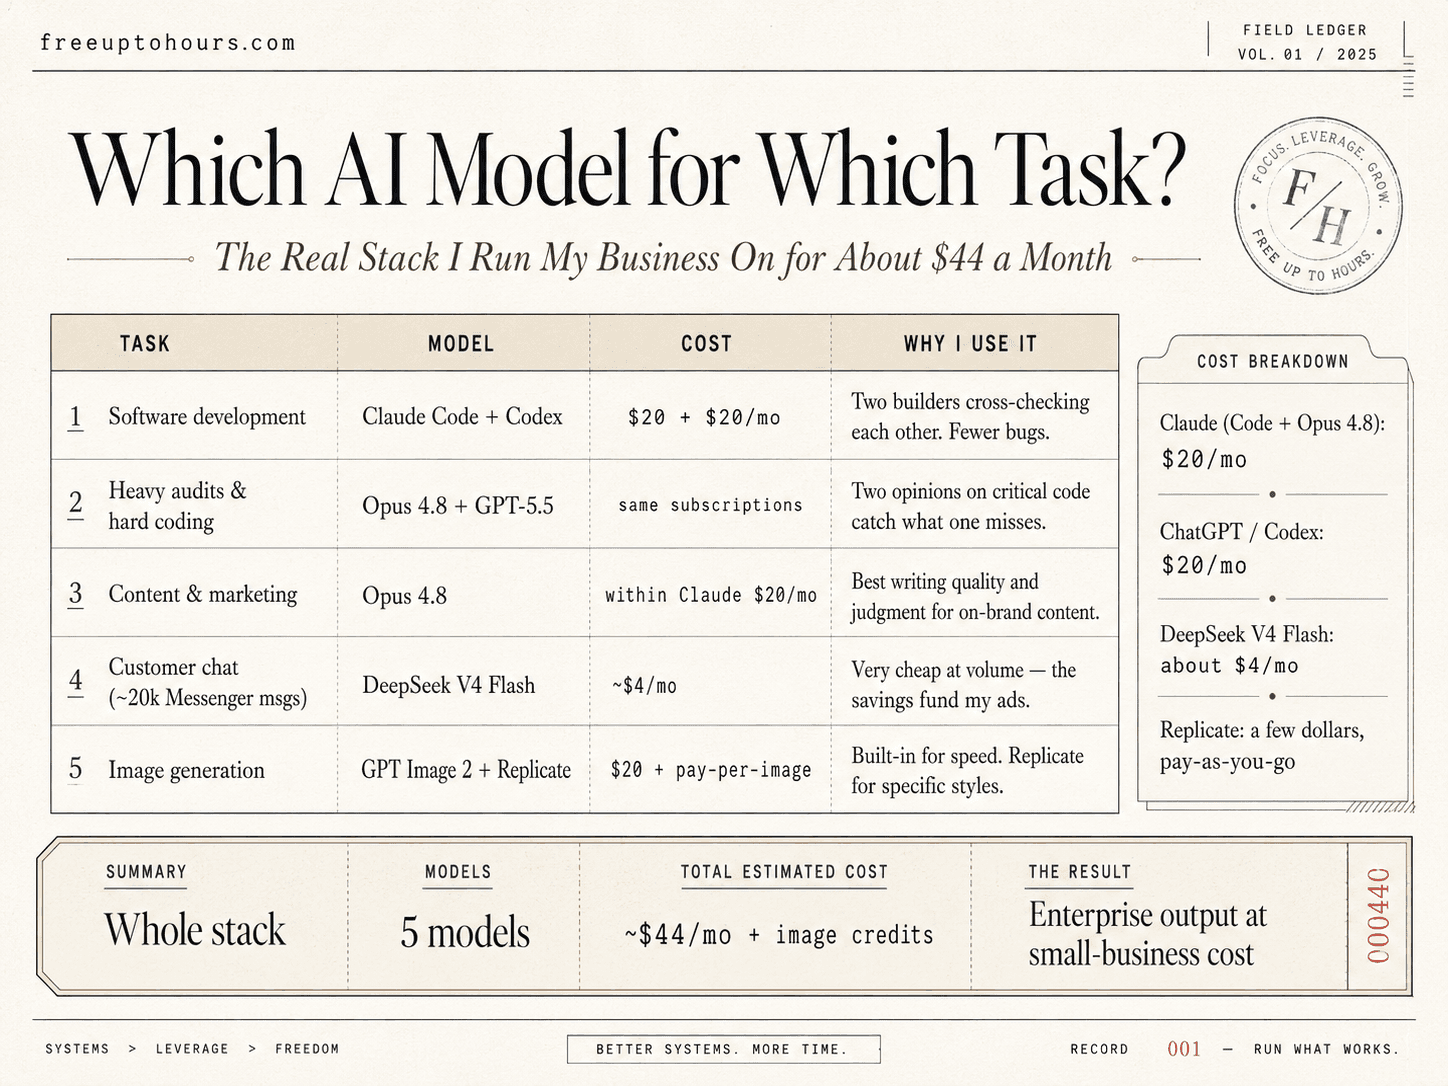Click the MODELS label in the summary

click(458, 872)
